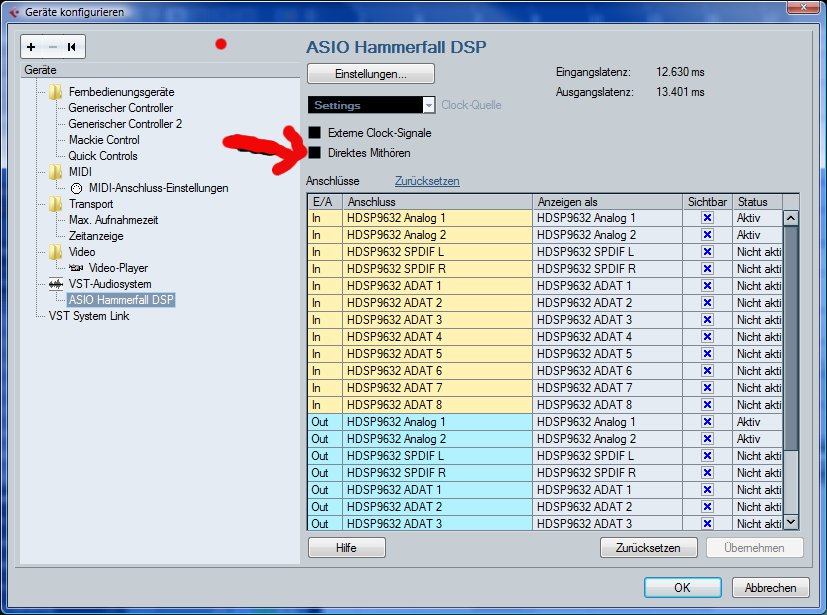Click the Cubase icon in the title bar
Image resolution: width=827 pixels, height=615 pixels.
(14, 12)
